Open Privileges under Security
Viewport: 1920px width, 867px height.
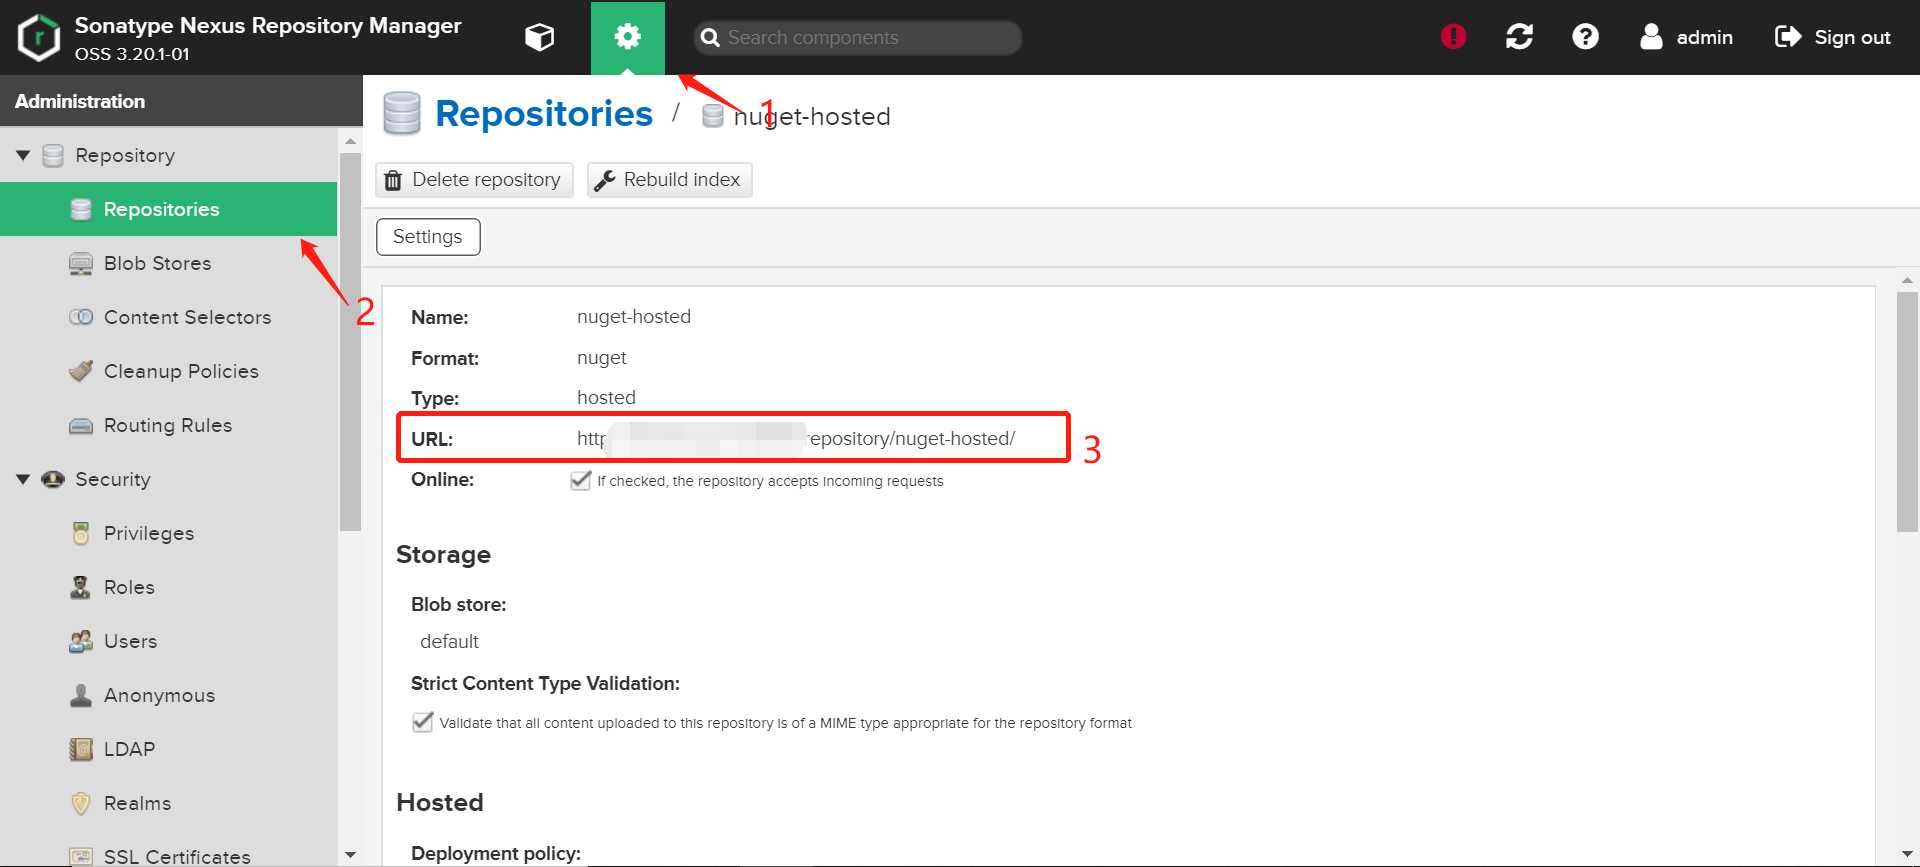(x=168, y=533)
